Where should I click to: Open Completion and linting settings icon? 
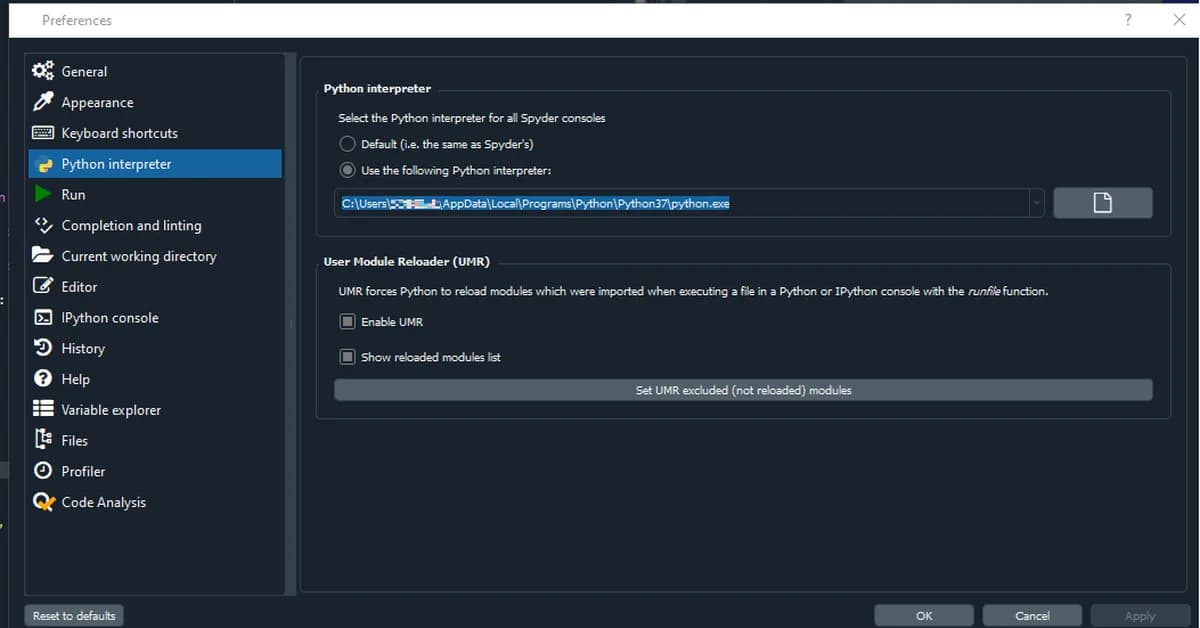coord(42,225)
